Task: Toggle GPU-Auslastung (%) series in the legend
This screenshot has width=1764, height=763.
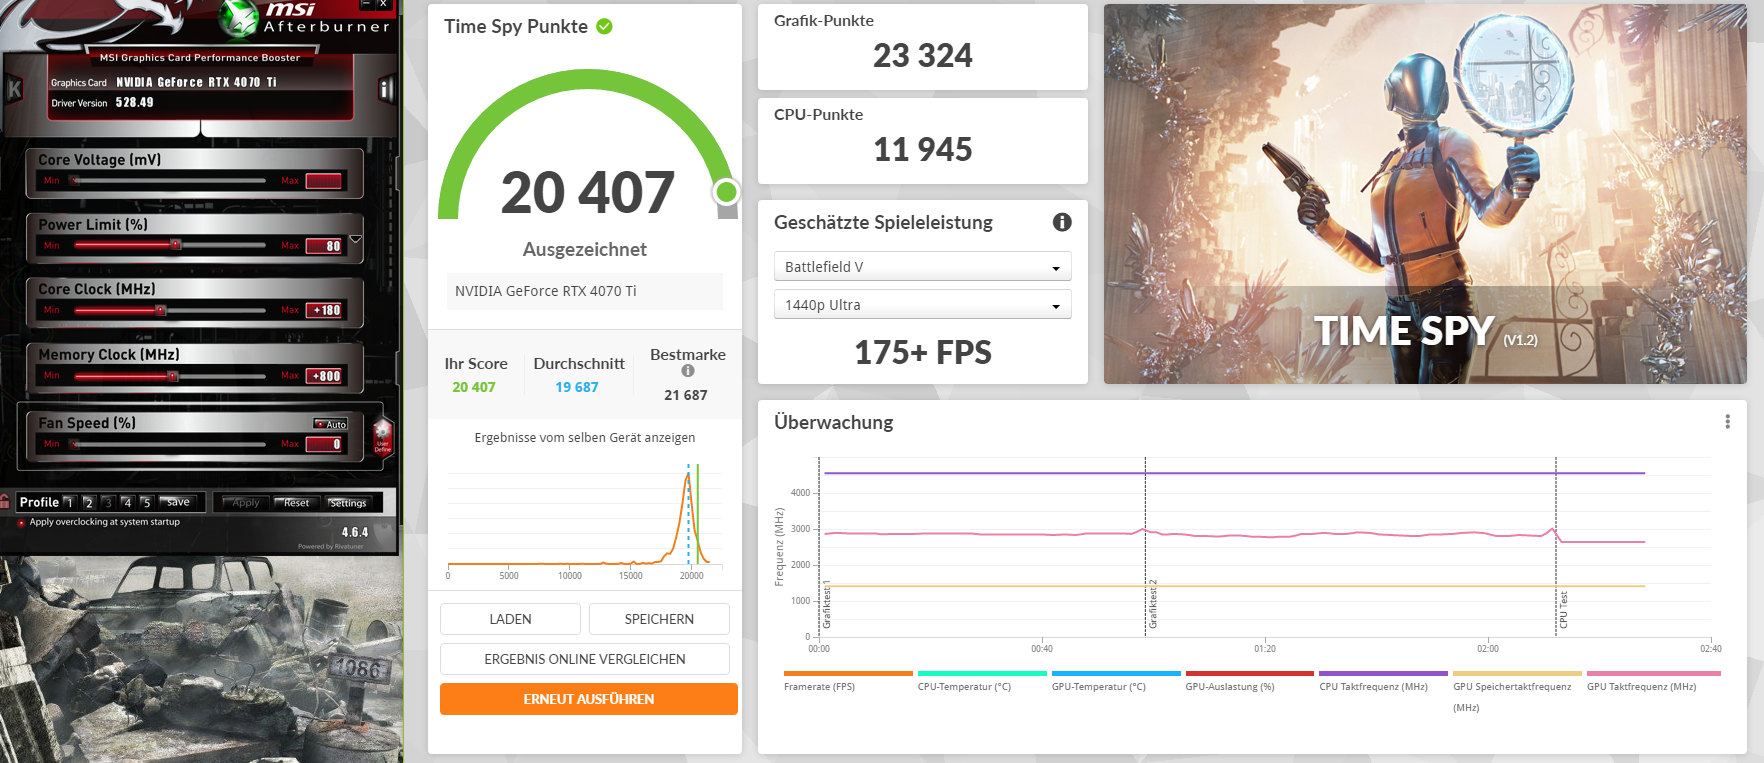Action: (x=1250, y=681)
